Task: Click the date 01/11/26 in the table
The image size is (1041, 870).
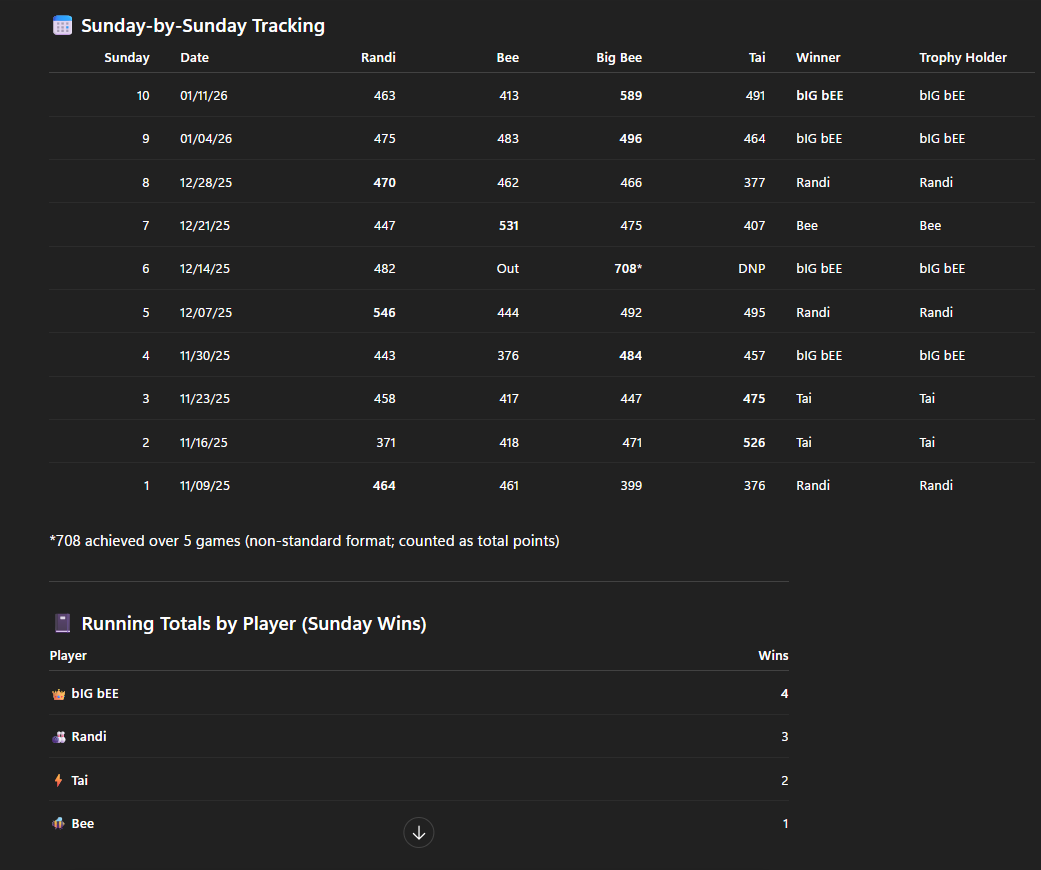Action: coord(205,96)
